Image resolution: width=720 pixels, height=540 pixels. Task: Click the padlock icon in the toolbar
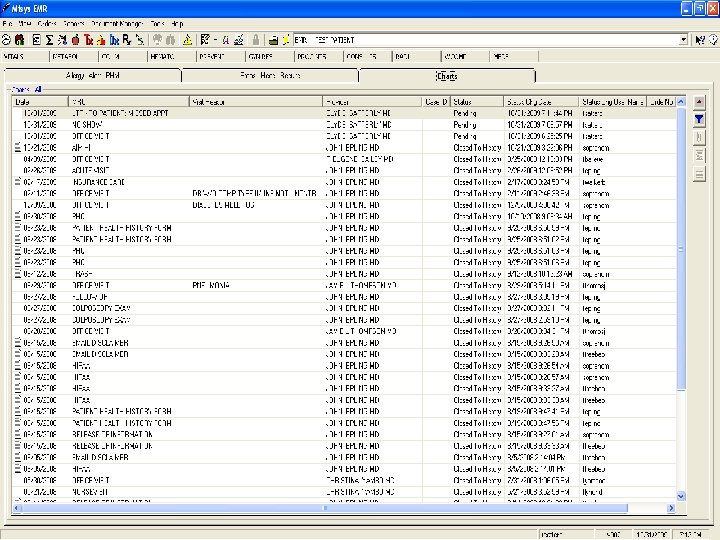pos(256,39)
